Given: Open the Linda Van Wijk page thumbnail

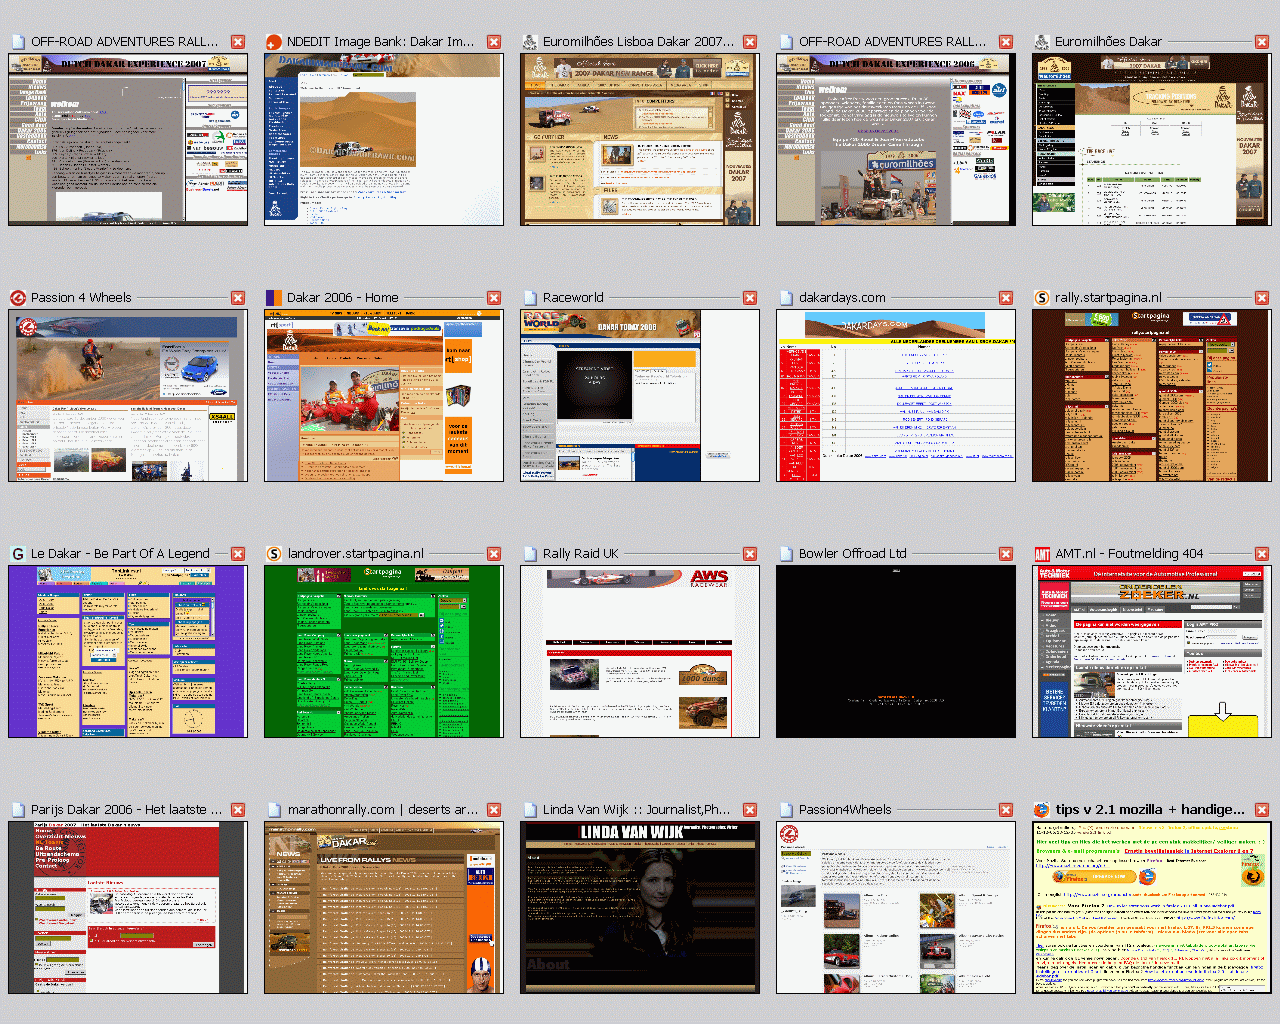Looking at the screenshot, I should (640, 908).
